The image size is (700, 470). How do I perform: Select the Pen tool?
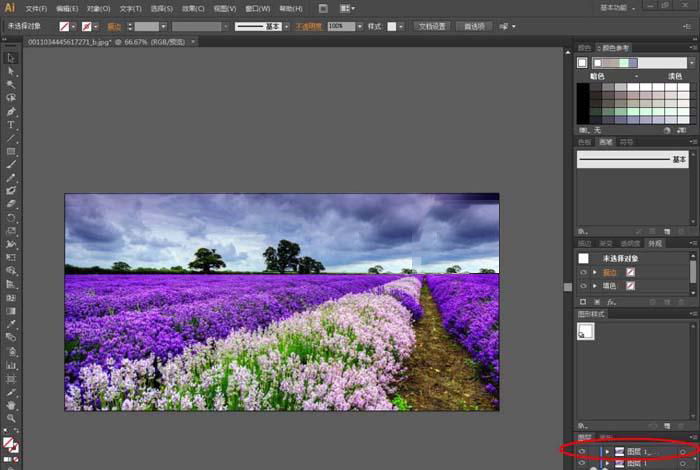coord(11,112)
